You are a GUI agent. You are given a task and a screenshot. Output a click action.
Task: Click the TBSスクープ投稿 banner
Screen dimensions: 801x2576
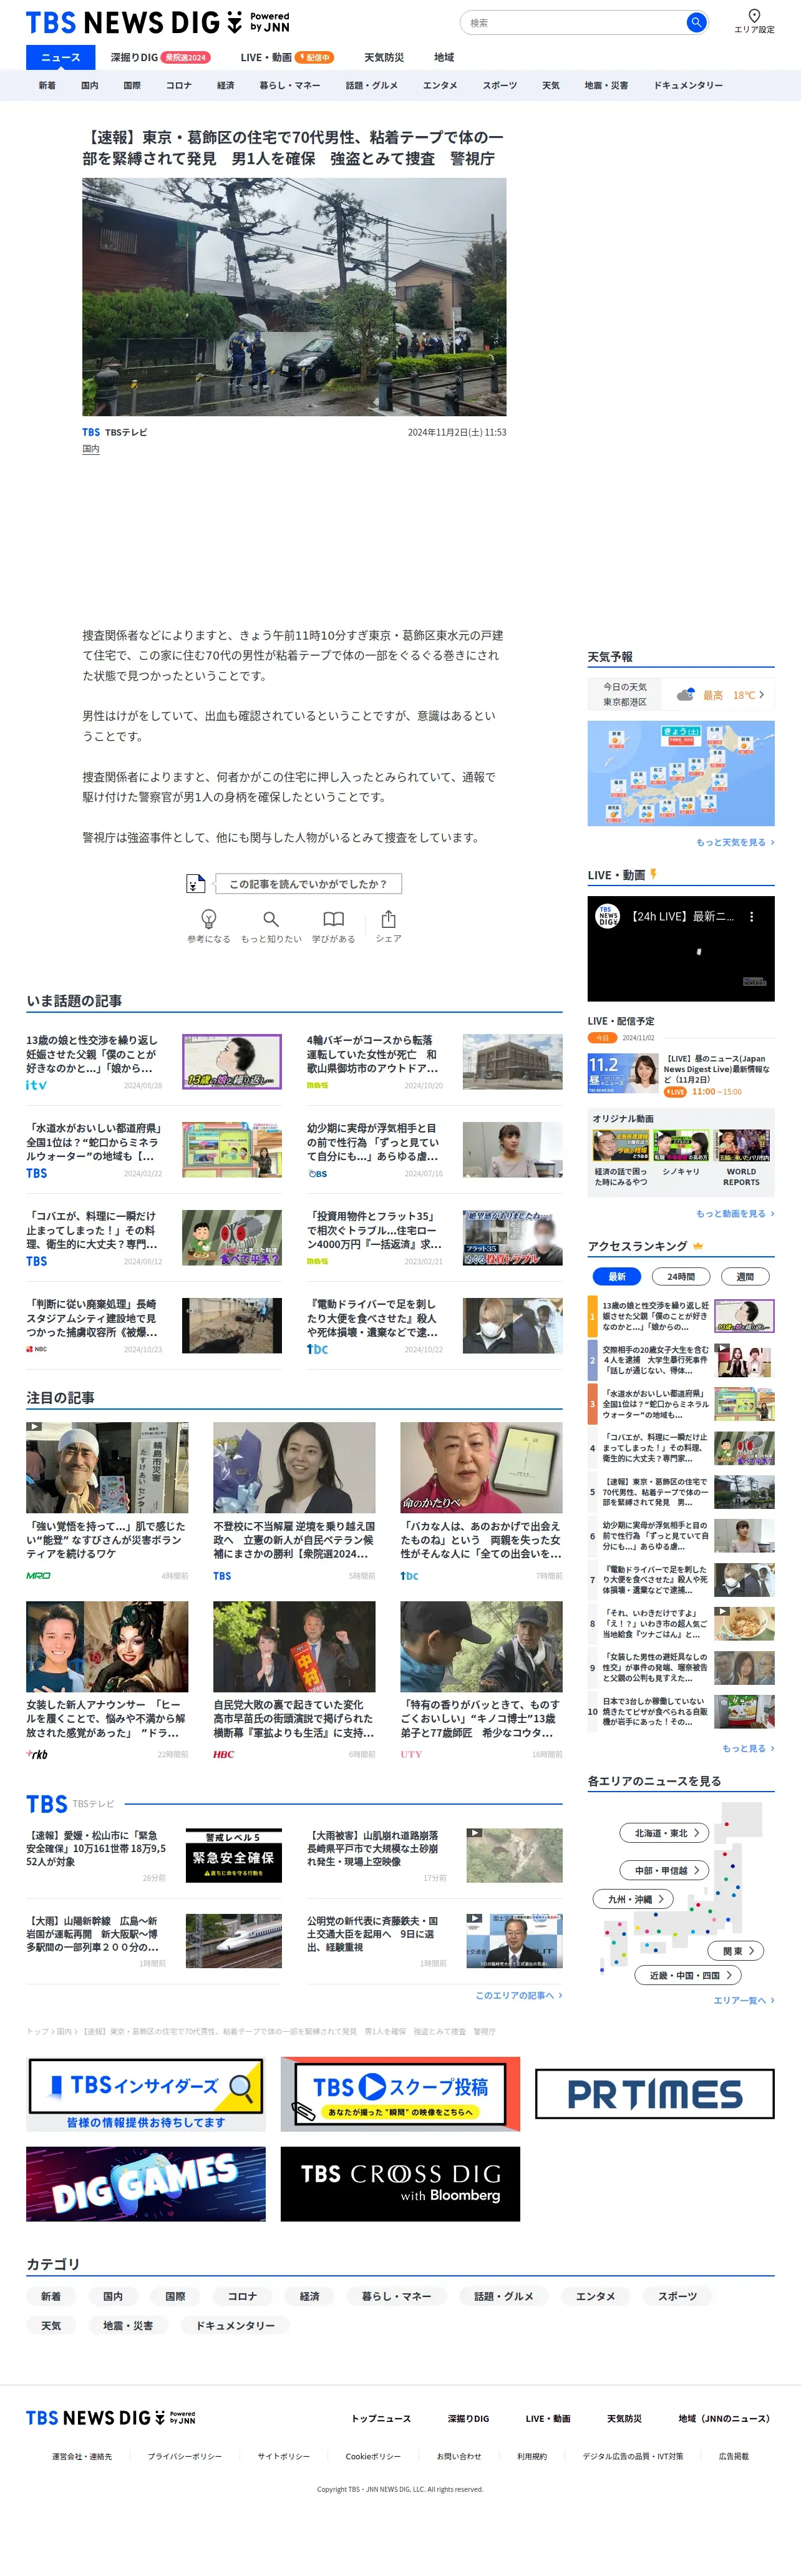[x=400, y=2094]
